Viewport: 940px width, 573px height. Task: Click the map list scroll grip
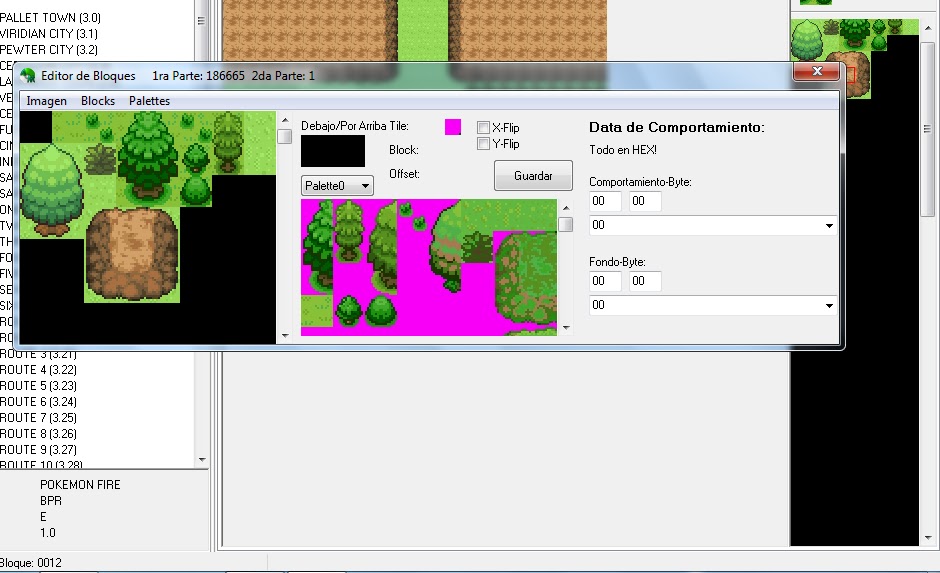(201, 20)
